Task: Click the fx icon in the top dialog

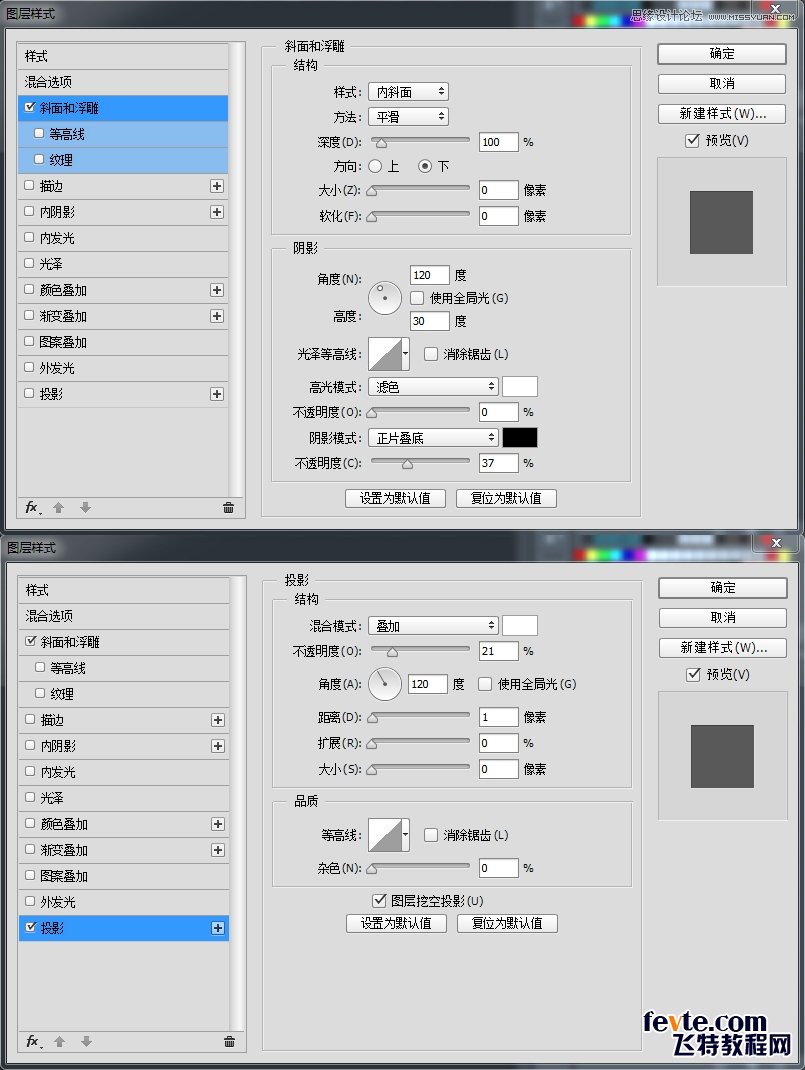Action: point(33,507)
